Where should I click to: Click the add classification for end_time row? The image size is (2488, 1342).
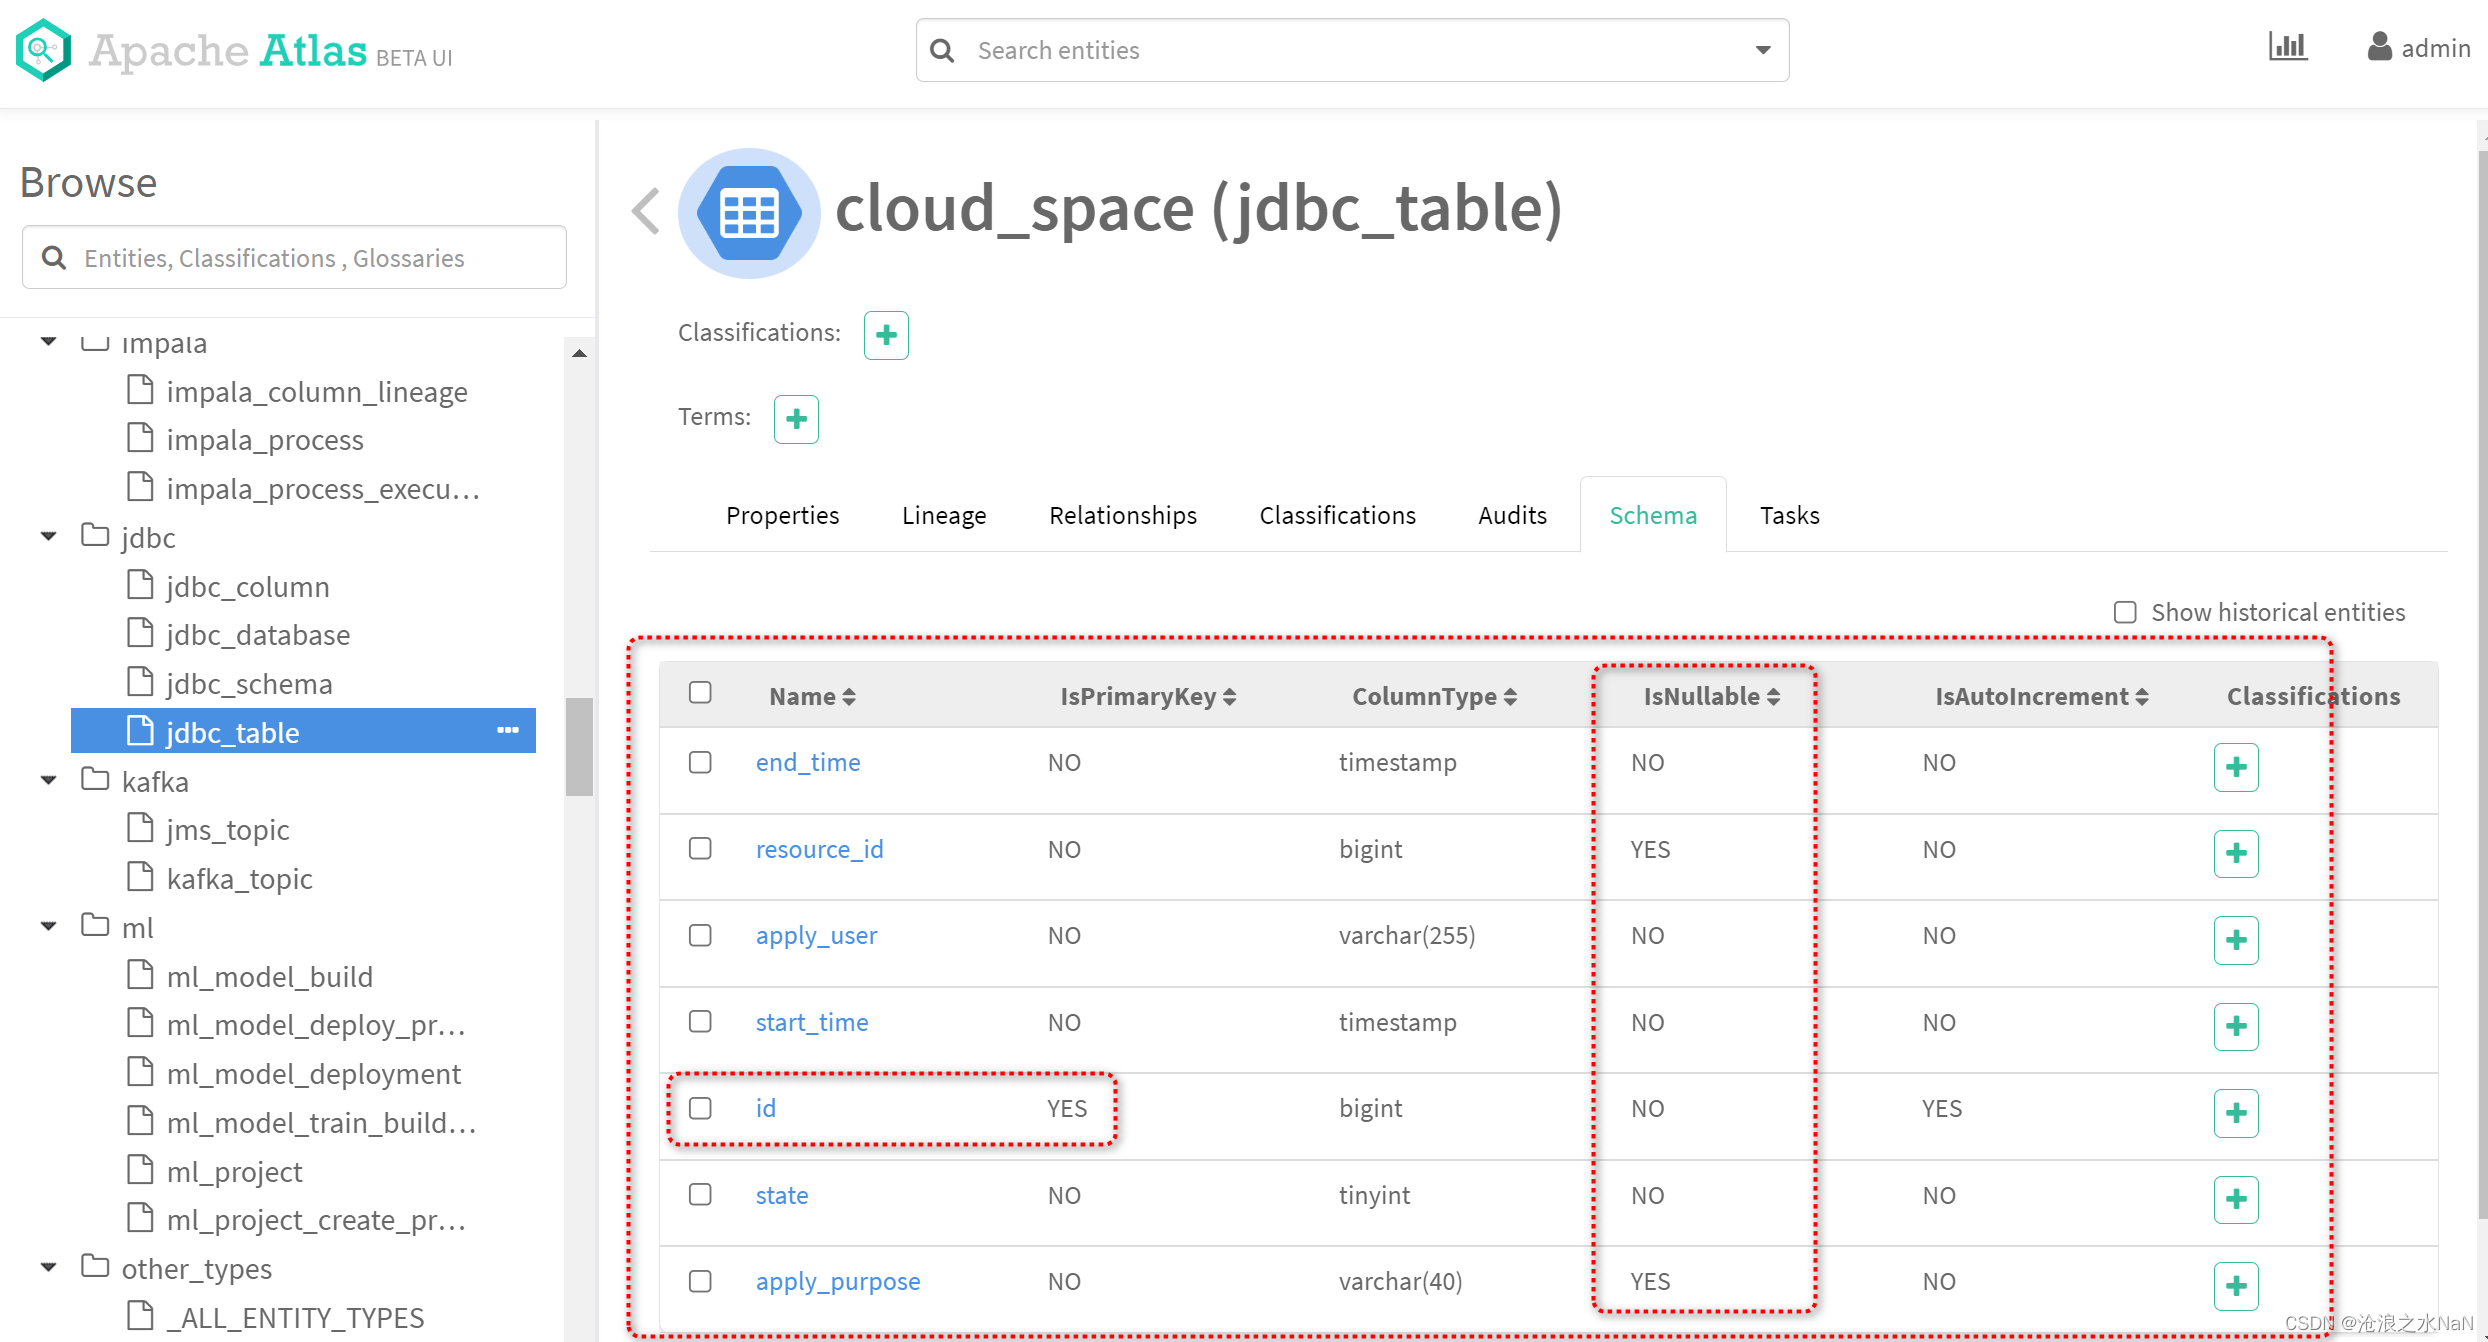click(x=2235, y=765)
